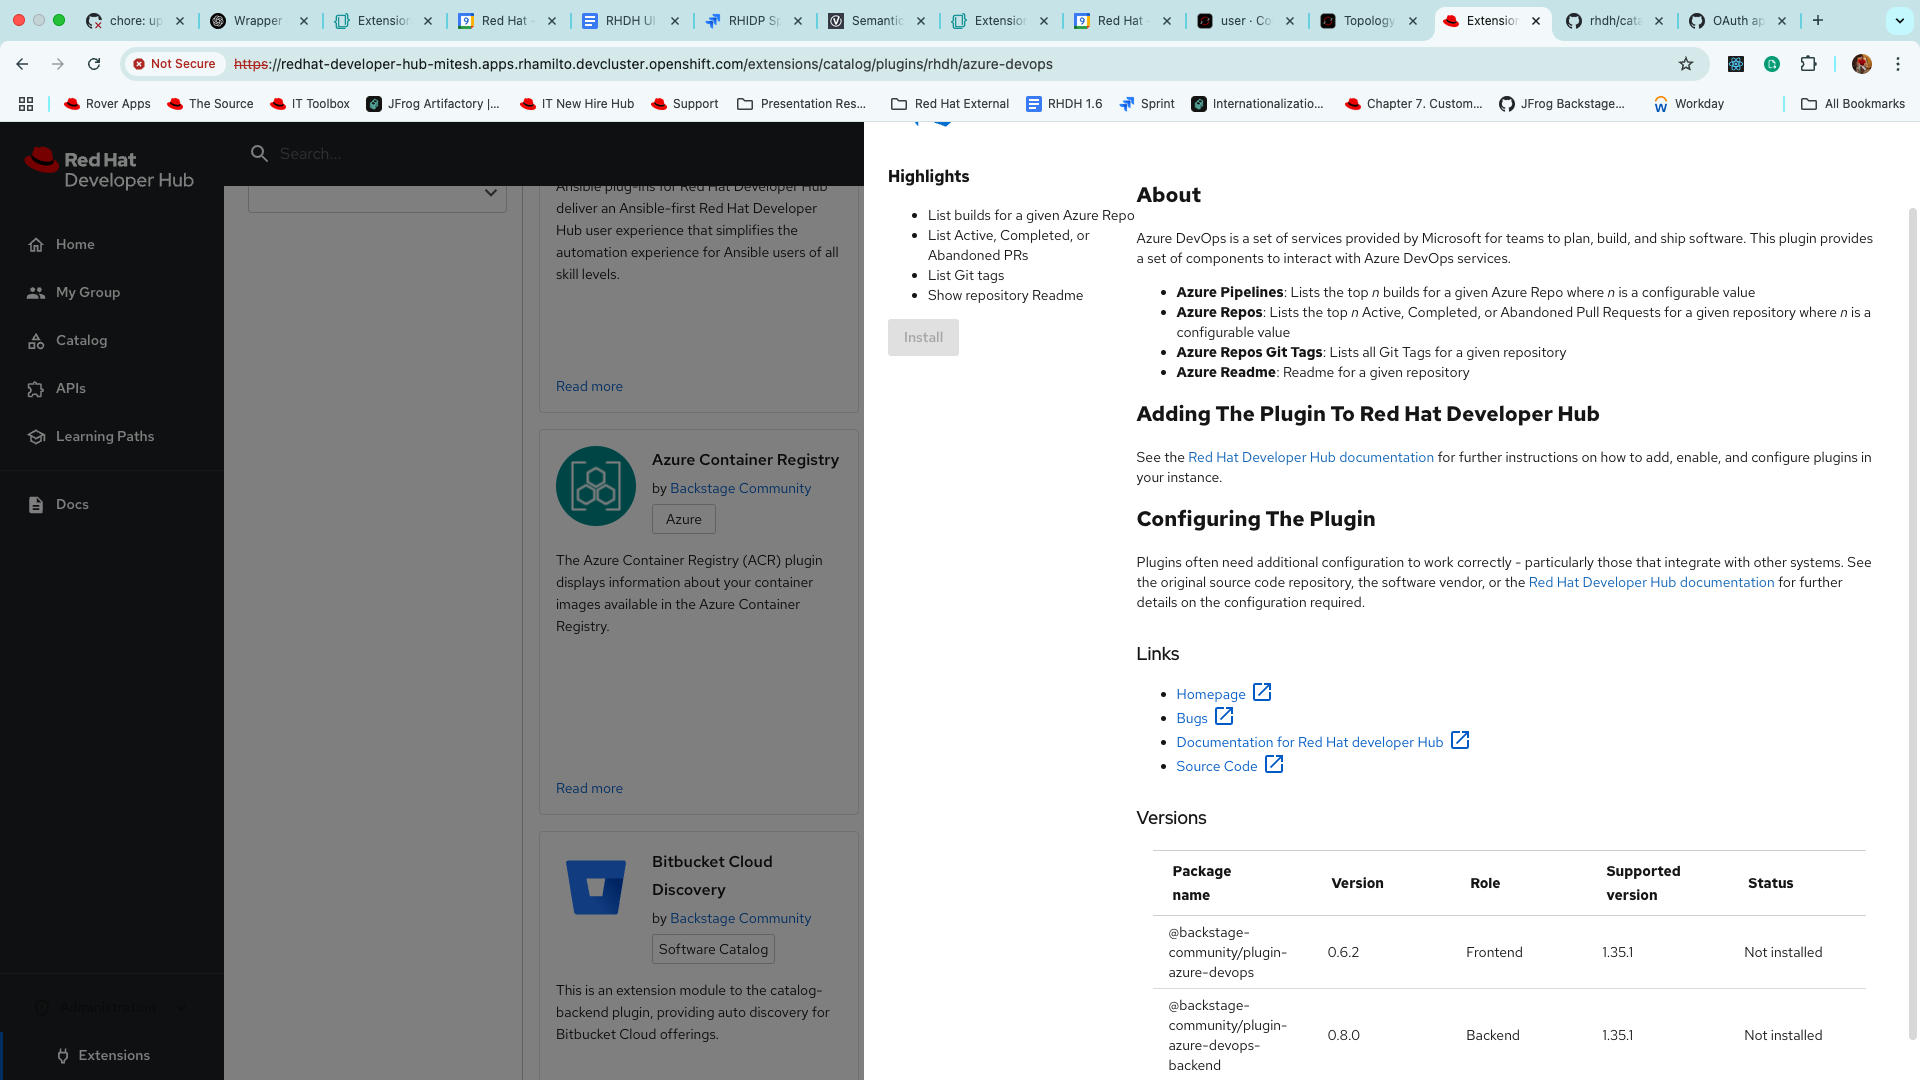1920x1080 pixels.
Task: Click the Catalog sidebar icon
Action: tap(36, 341)
